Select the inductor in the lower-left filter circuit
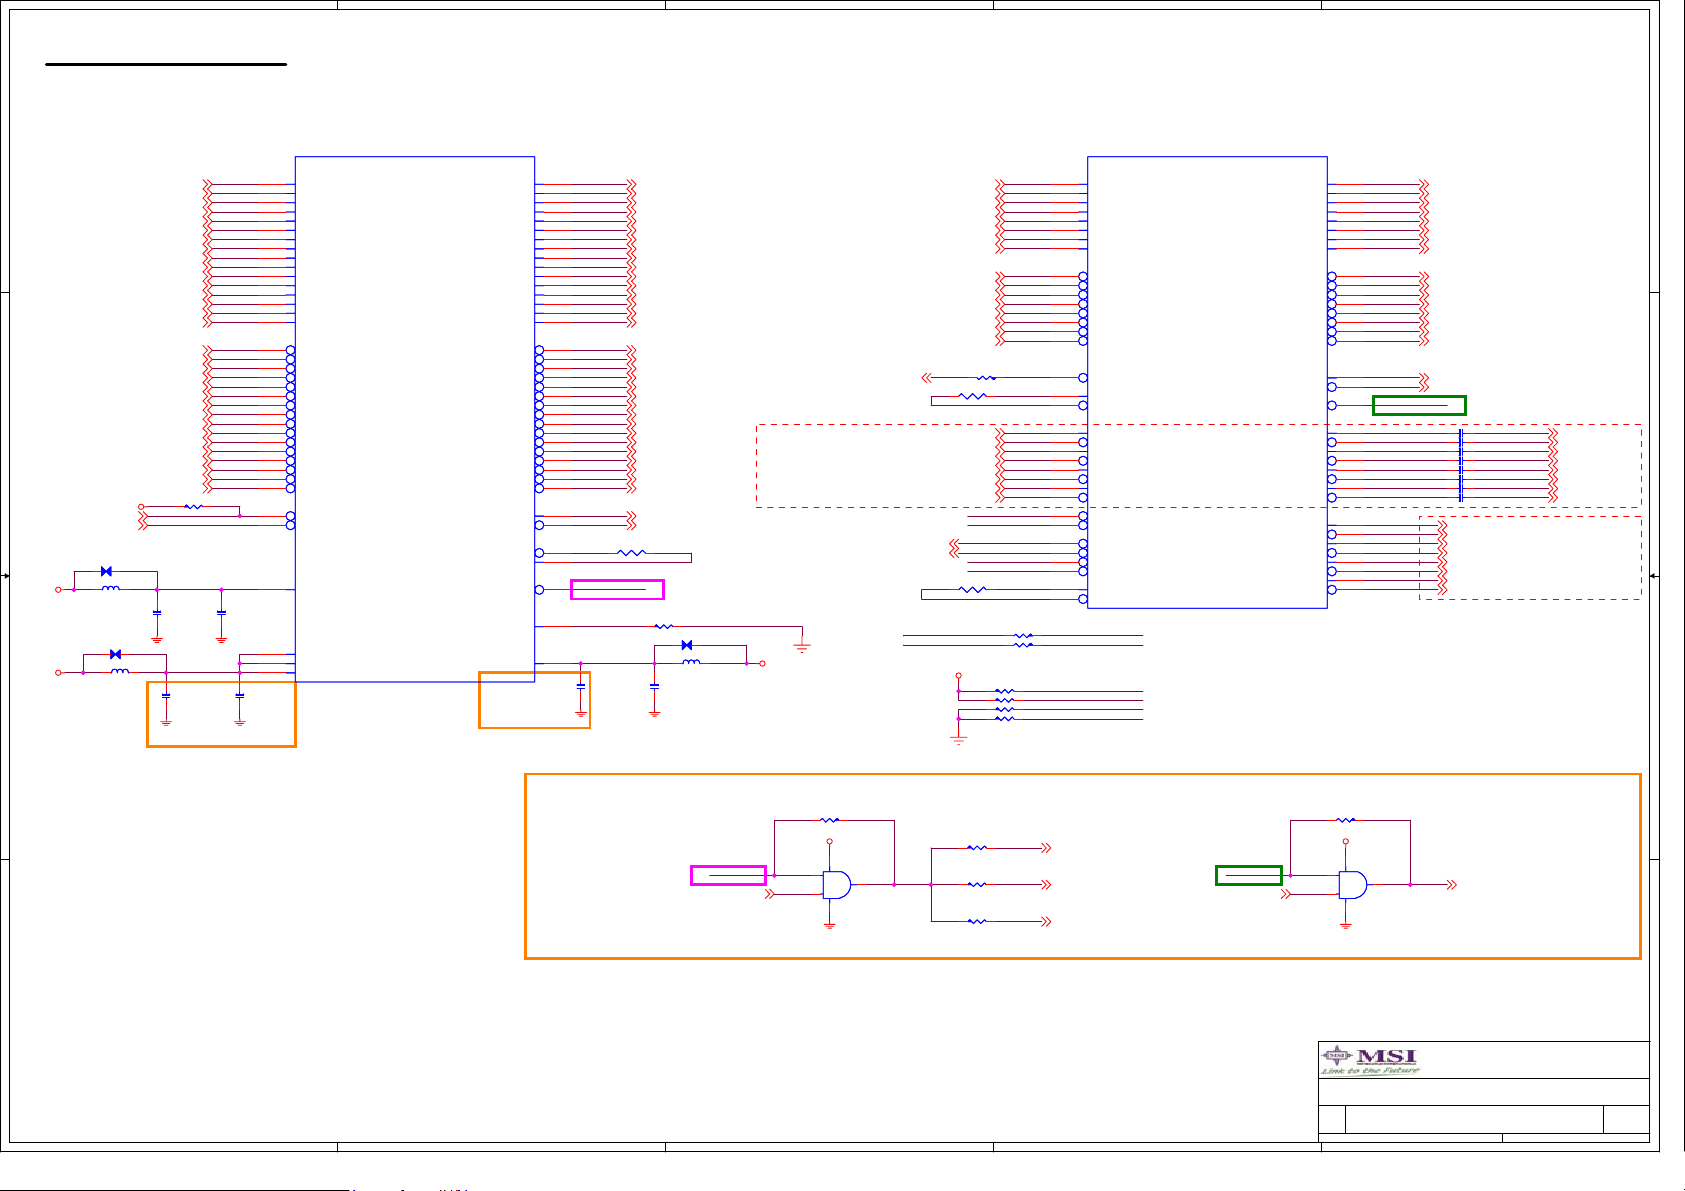The width and height of the screenshot is (1685, 1191). tap(120, 672)
